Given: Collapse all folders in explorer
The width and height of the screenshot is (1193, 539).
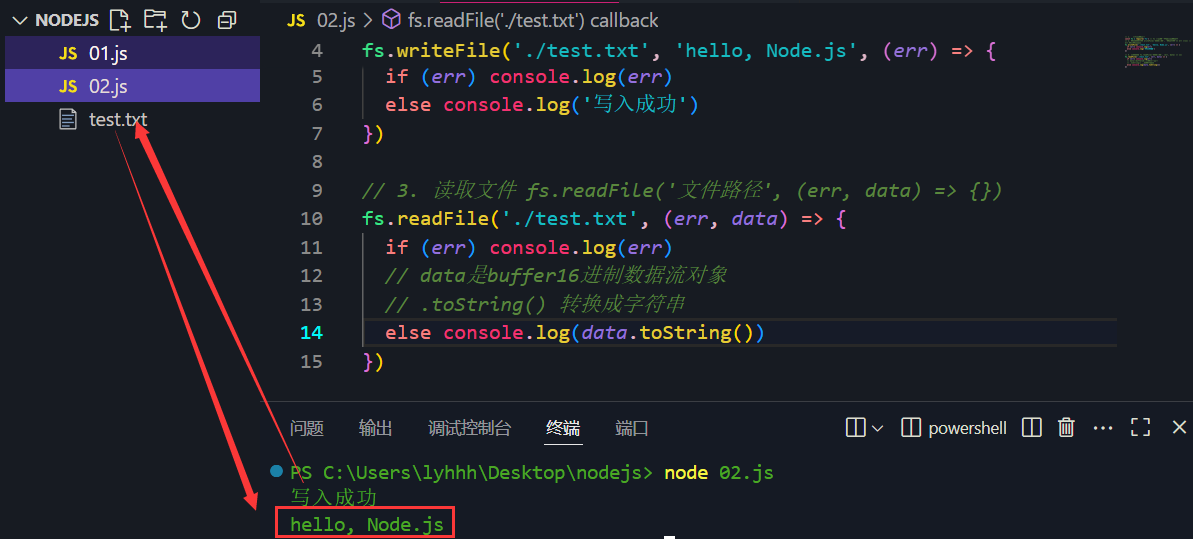Looking at the screenshot, I should coord(227,21).
